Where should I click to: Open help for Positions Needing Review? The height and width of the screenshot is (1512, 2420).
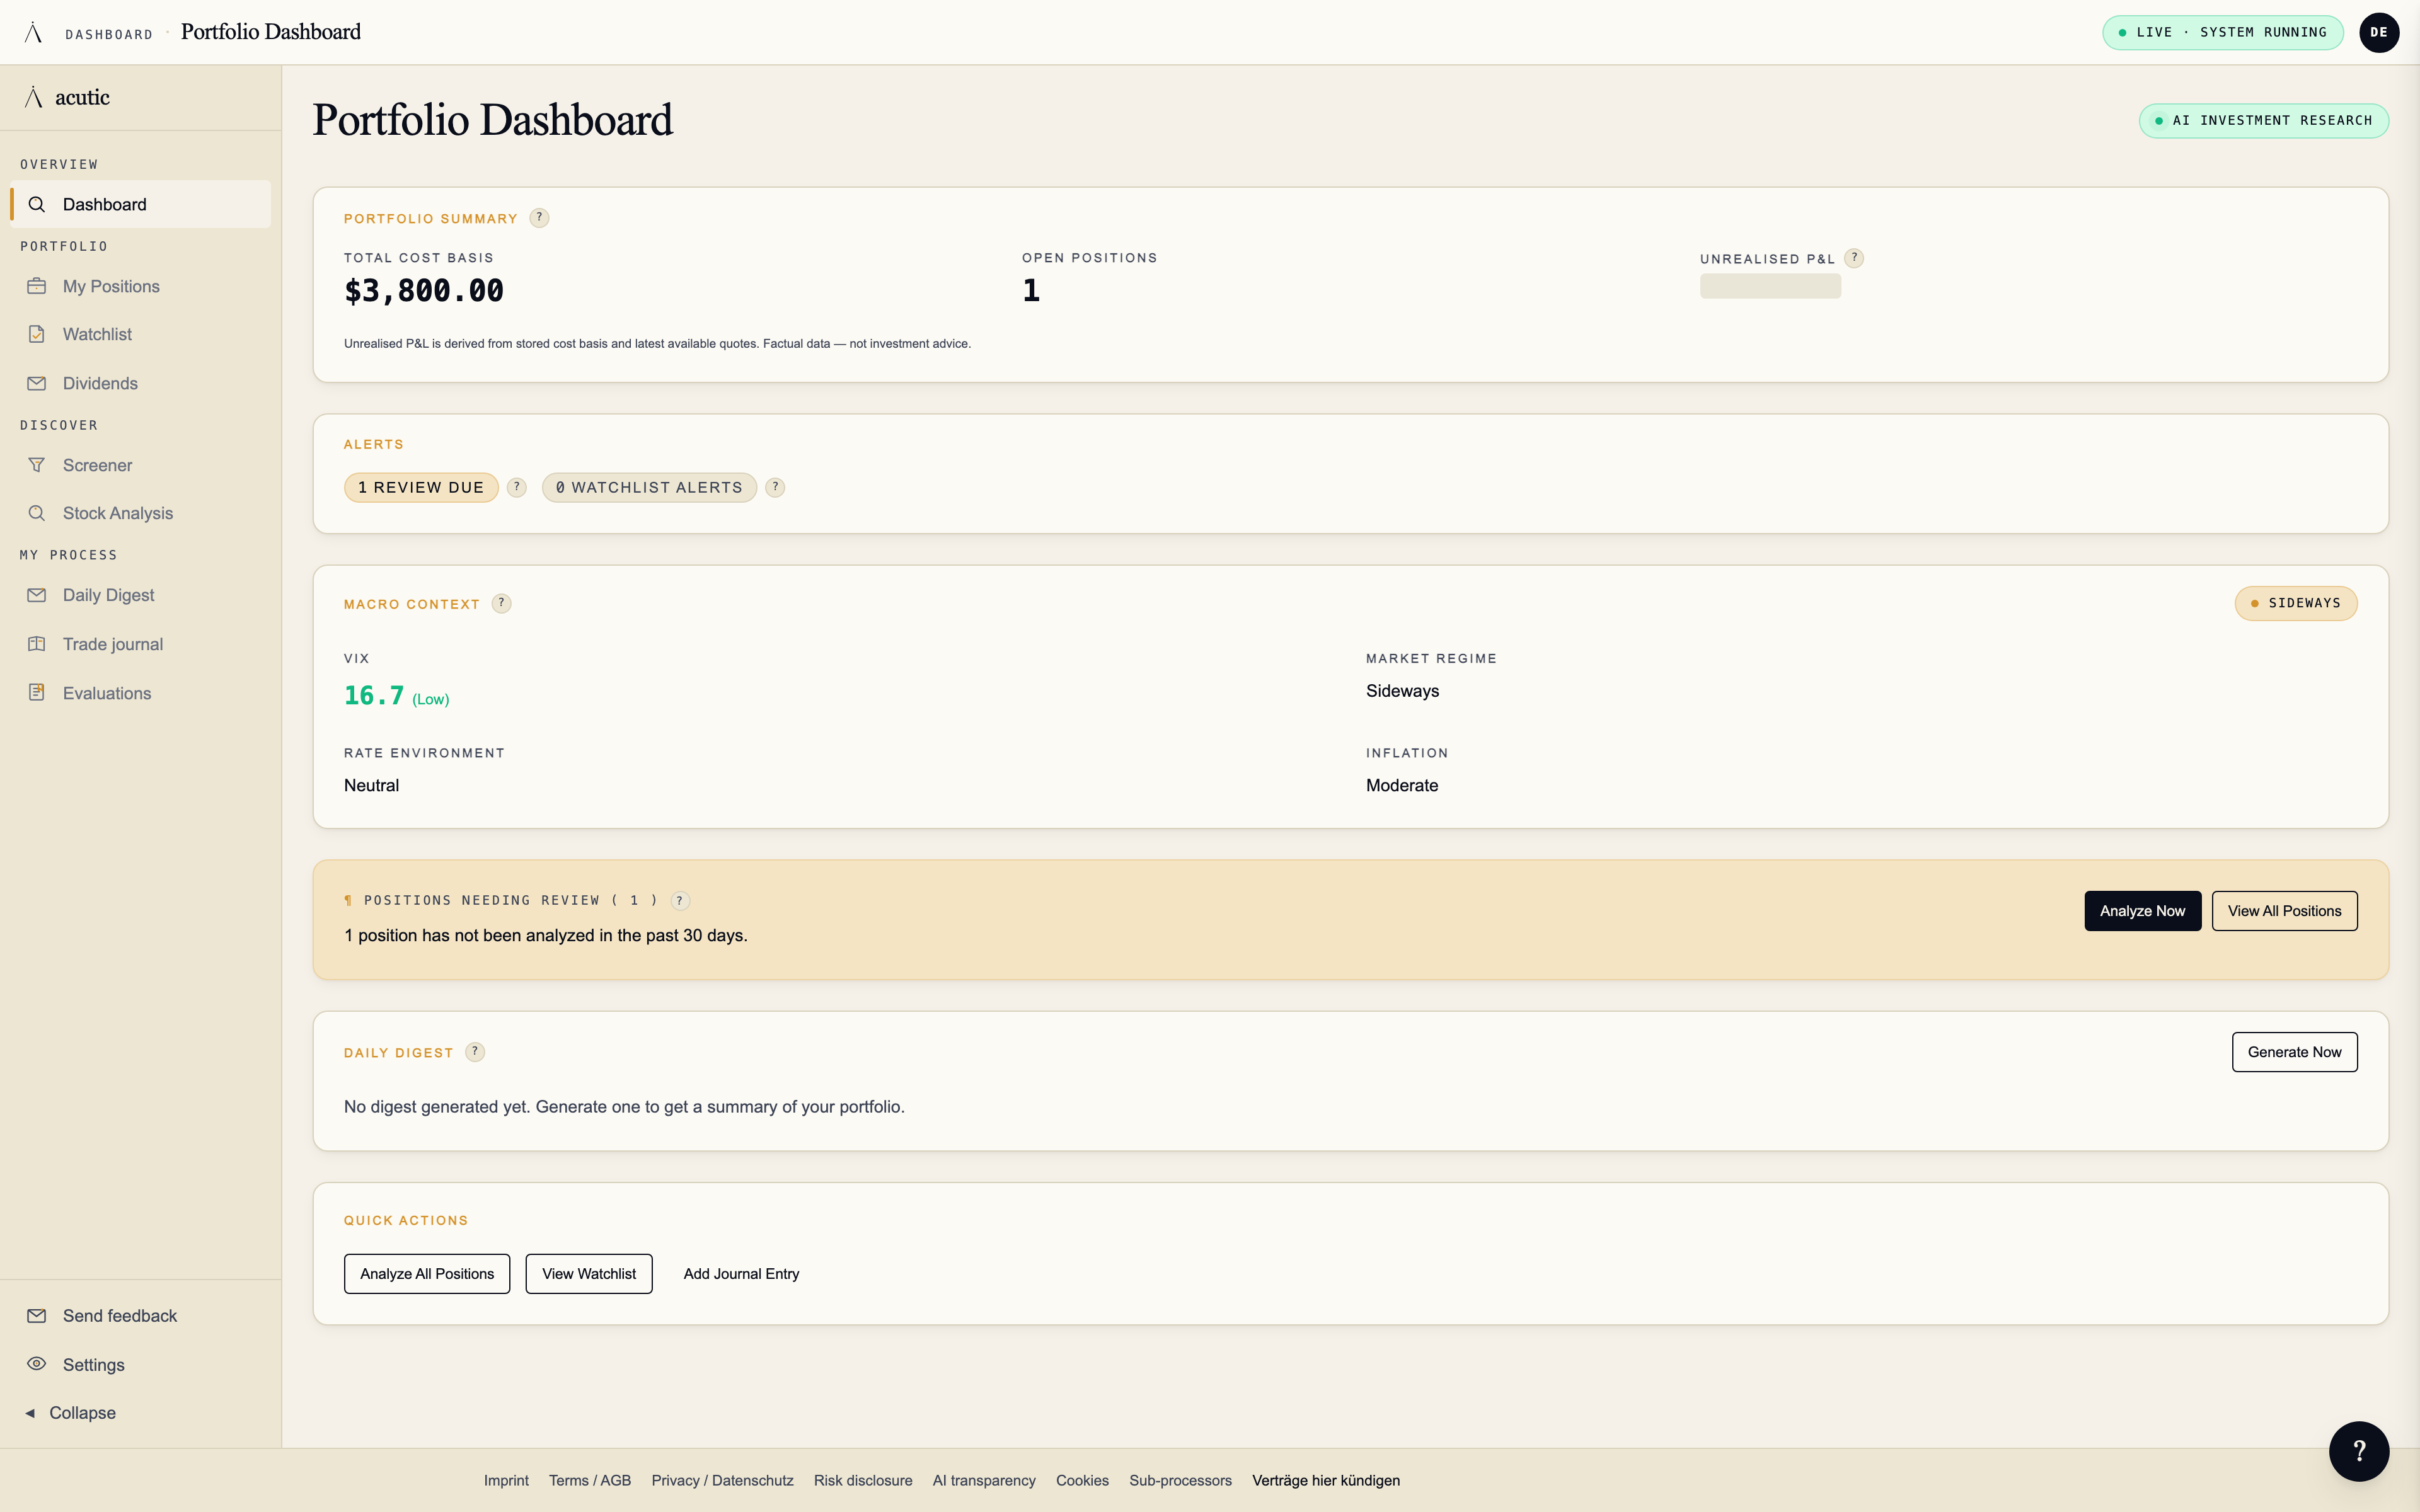click(680, 900)
